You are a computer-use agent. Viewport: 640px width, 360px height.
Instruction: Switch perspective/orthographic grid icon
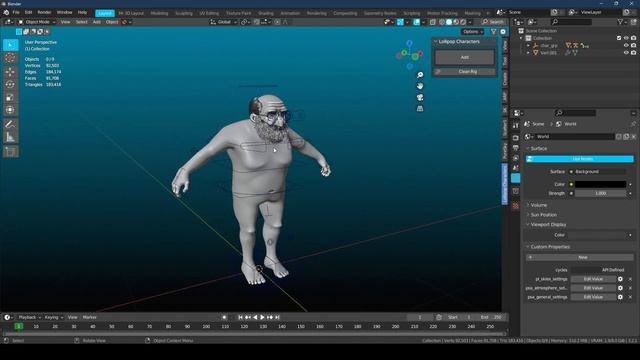tap(420, 108)
